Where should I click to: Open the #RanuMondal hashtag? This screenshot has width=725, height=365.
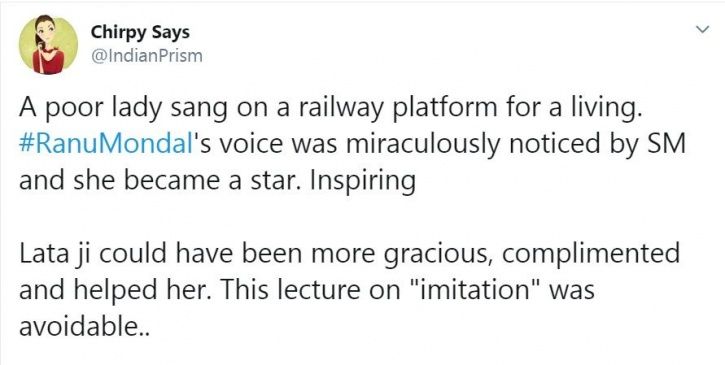pos(105,145)
